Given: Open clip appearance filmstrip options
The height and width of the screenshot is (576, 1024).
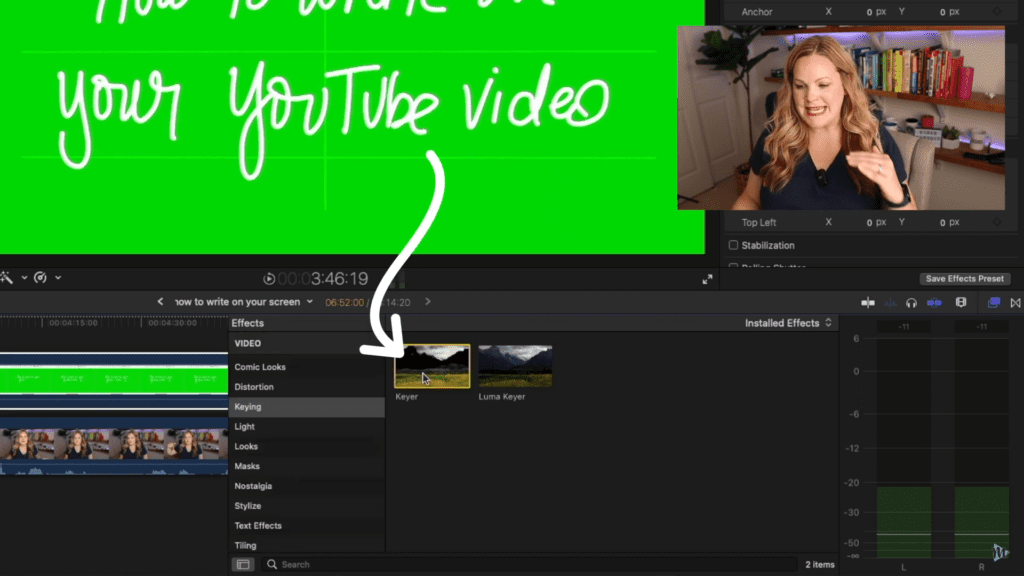Looking at the screenshot, I should pos(961,302).
